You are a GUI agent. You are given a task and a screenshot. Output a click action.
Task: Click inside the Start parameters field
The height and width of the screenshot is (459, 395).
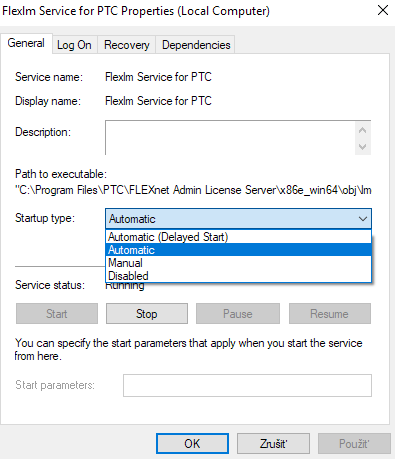[247, 385]
